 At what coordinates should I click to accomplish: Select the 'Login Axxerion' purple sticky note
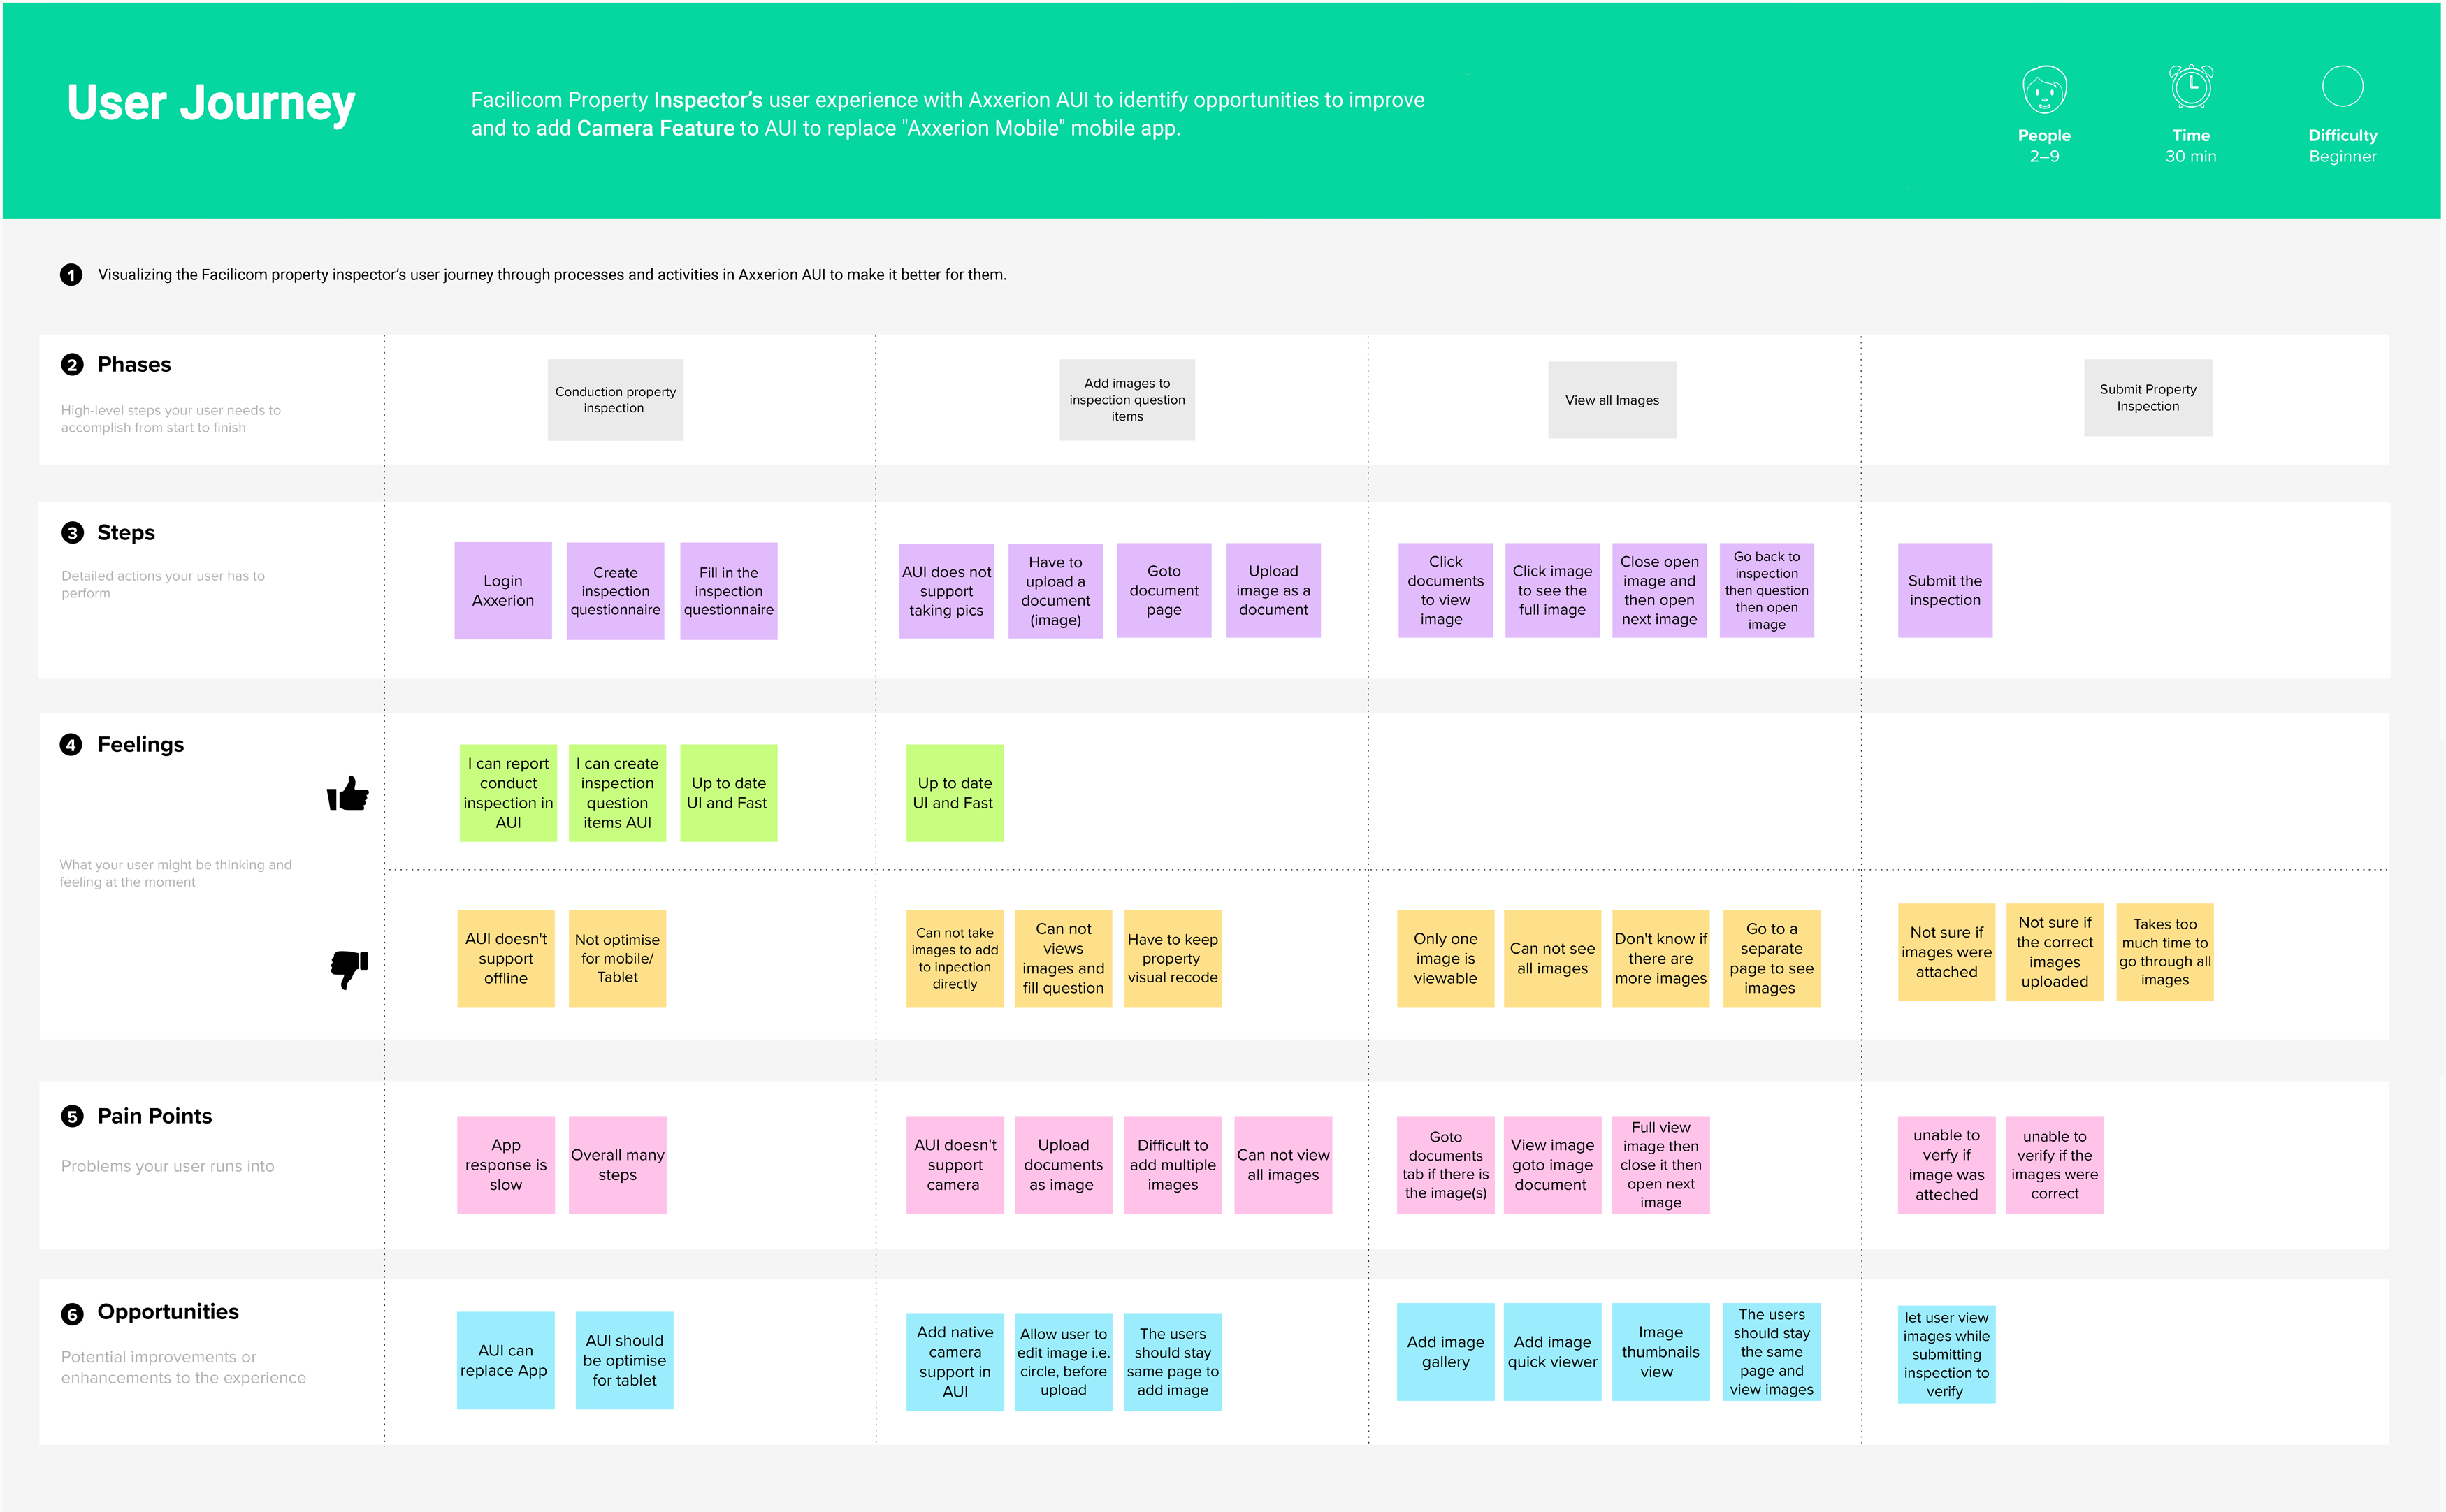[x=503, y=591]
